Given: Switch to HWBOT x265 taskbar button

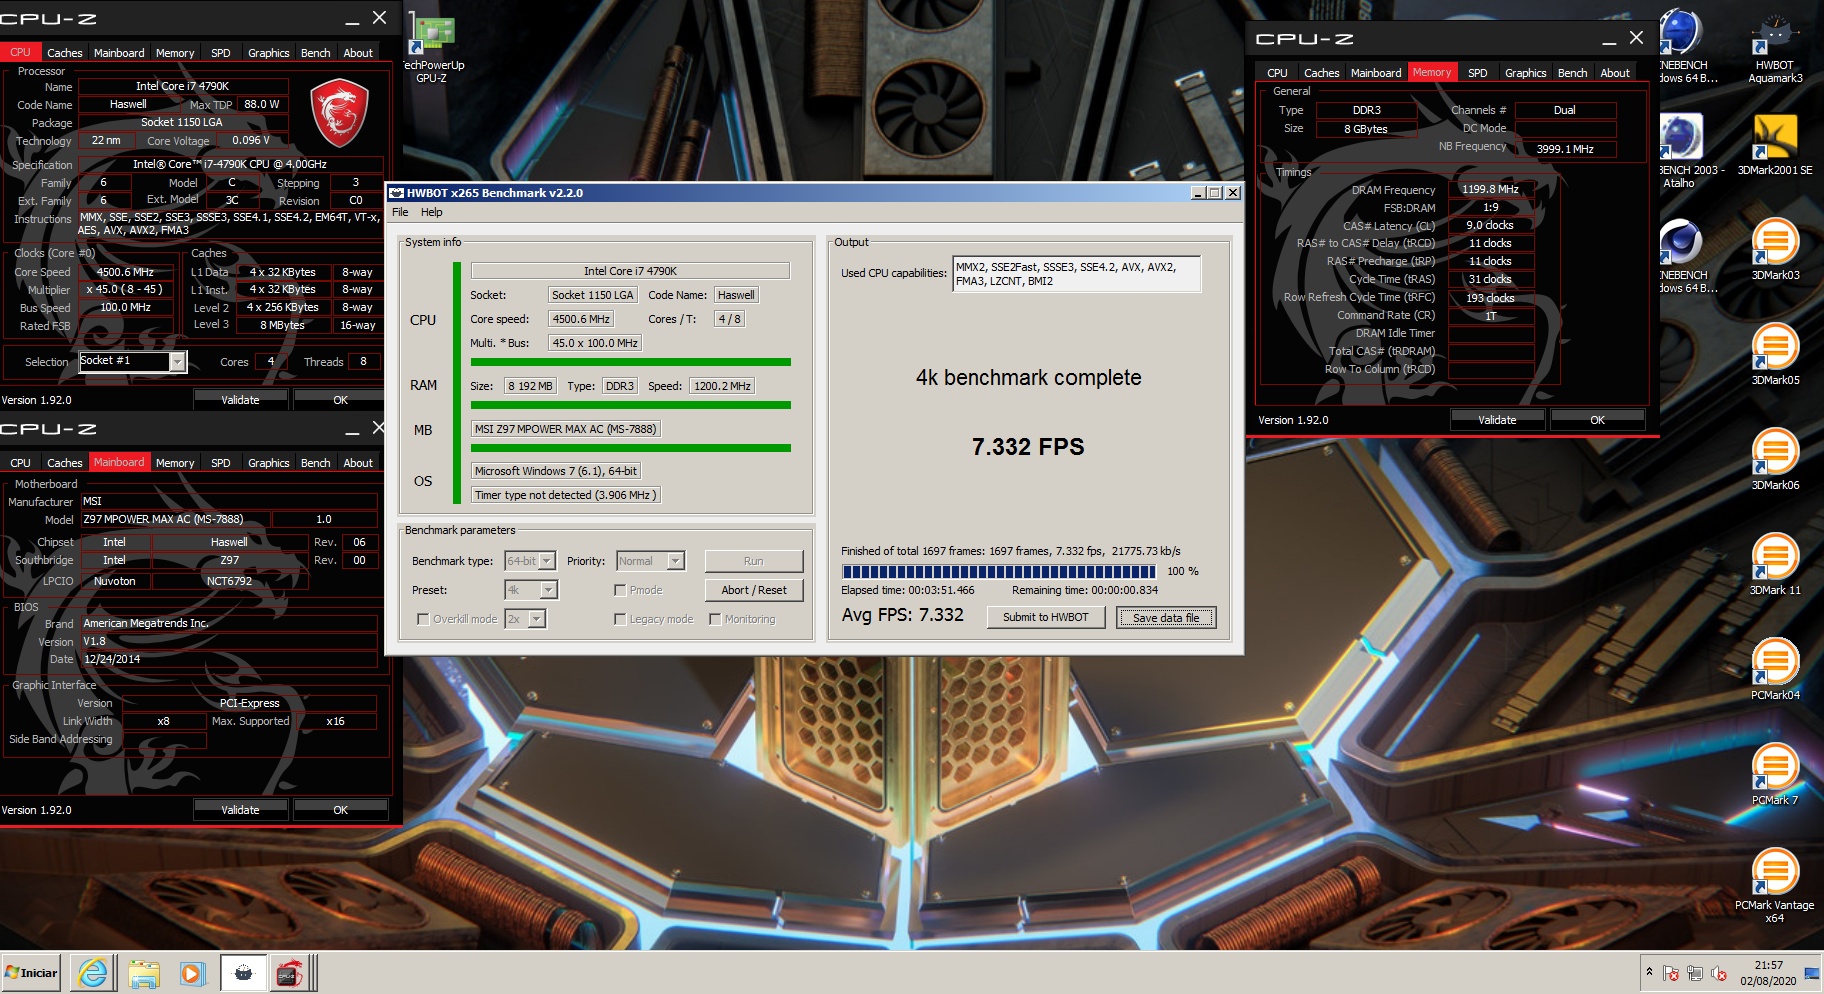Looking at the screenshot, I should click(243, 972).
